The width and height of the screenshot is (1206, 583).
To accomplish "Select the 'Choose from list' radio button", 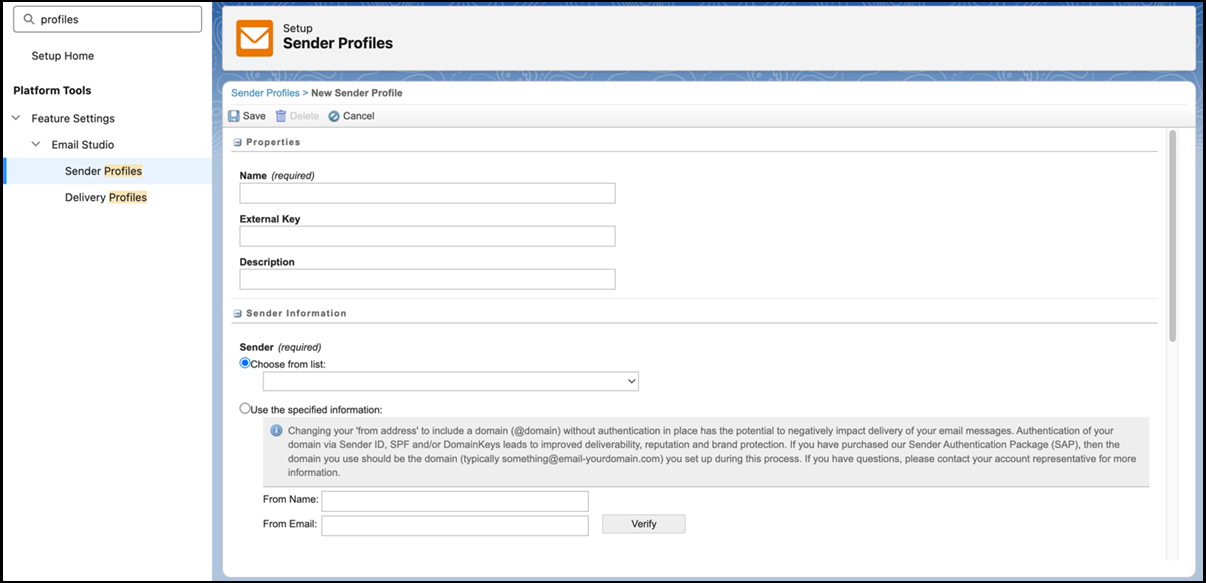I will coord(244,362).
